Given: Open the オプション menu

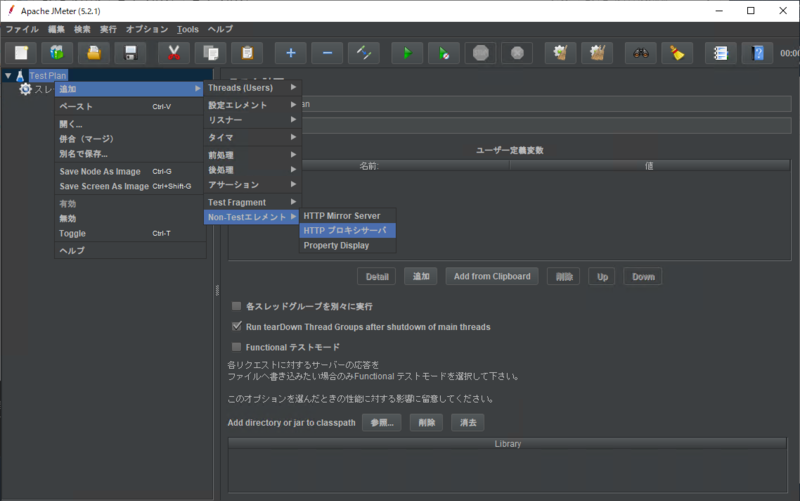Looking at the screenshot, I should [x=147, y=29].
